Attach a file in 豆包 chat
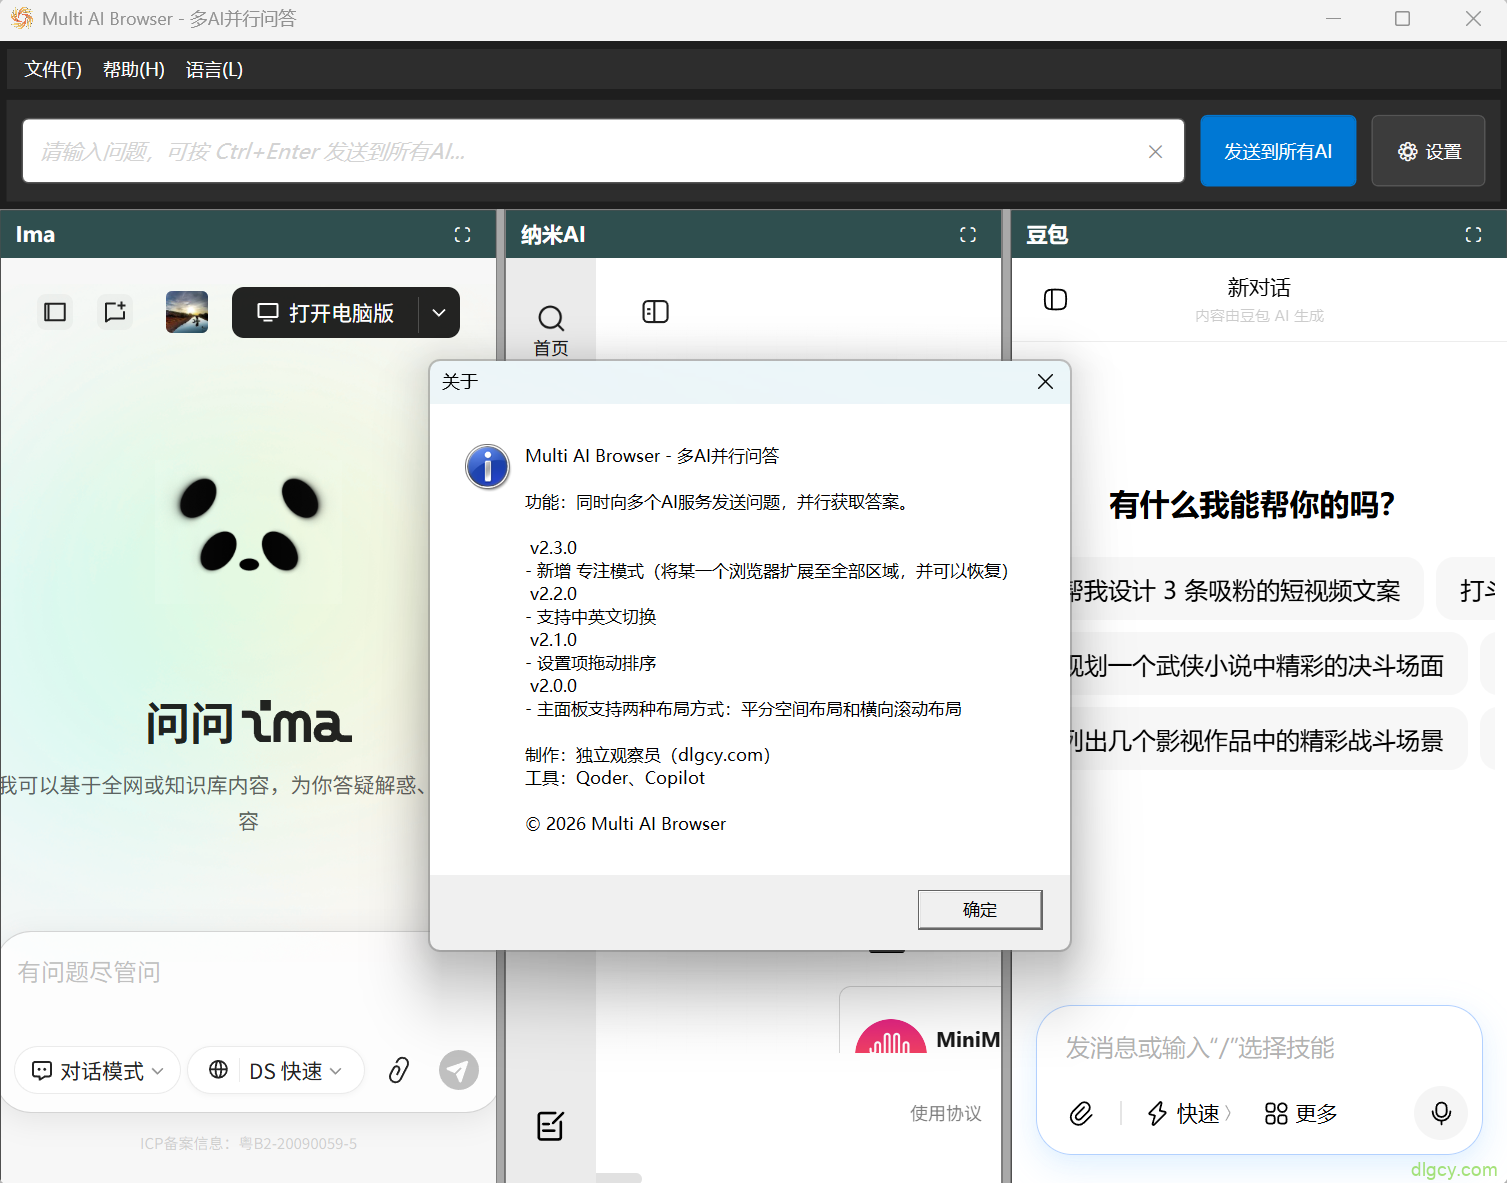Screen dimensions: 1507x1183 coord(1081,1113)
